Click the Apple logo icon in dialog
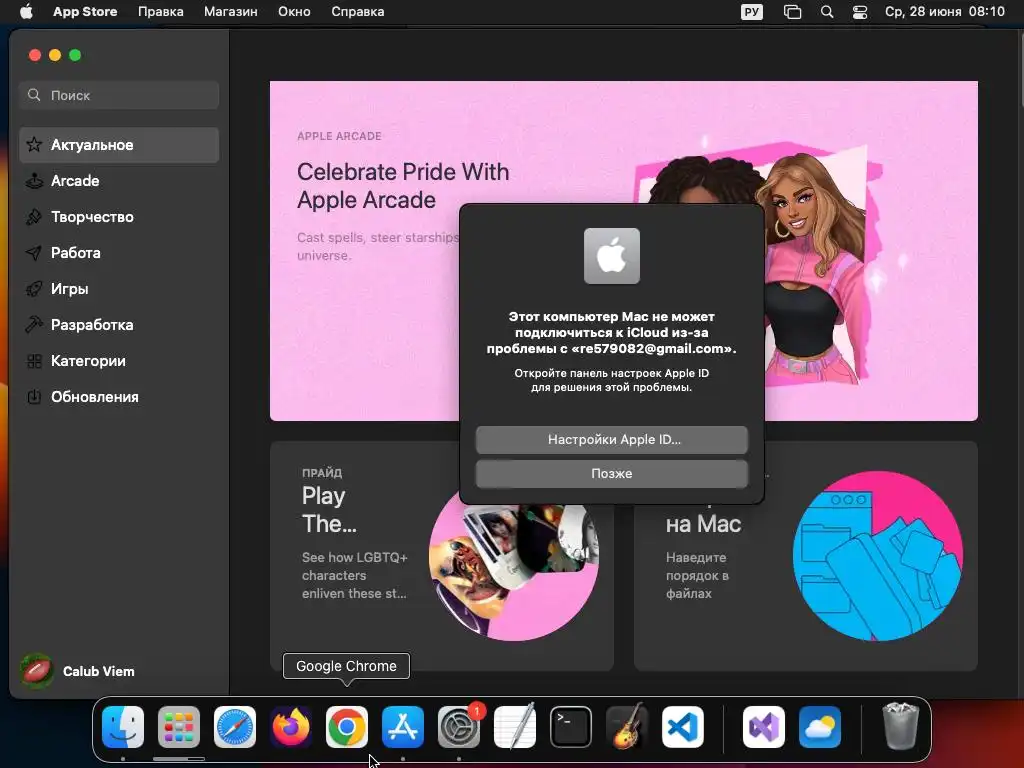 612,256
